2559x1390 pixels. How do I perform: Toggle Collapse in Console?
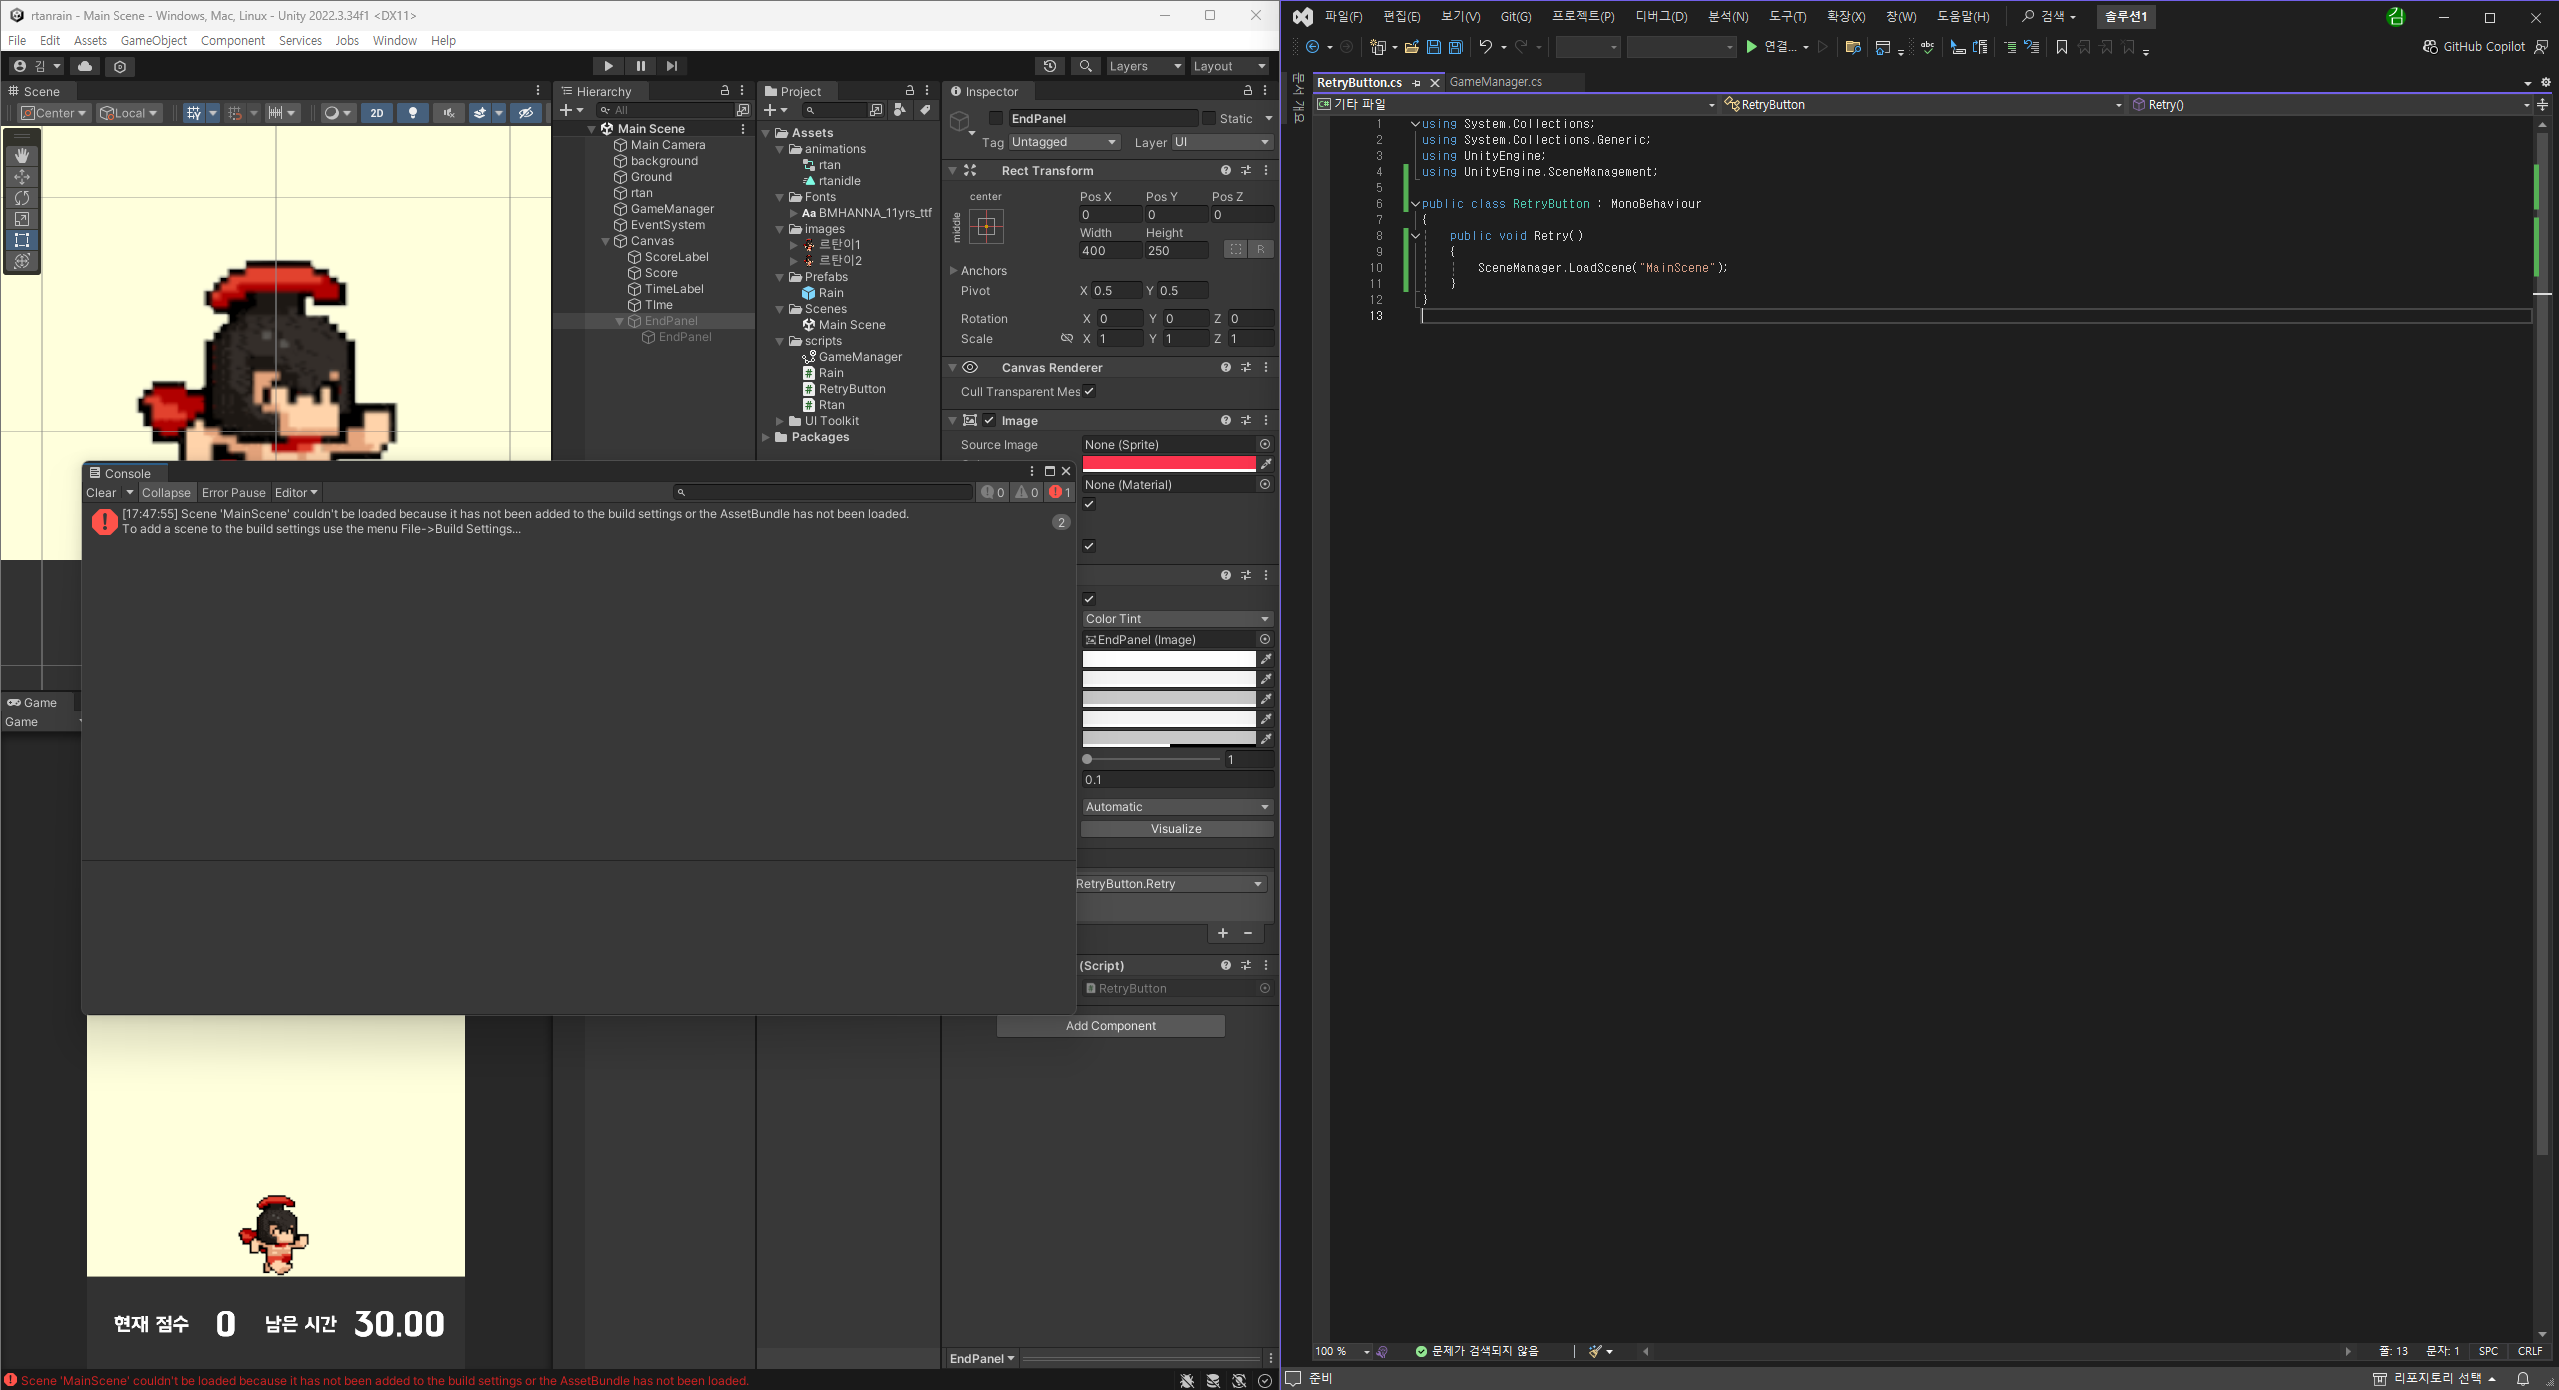click(166, 492)
